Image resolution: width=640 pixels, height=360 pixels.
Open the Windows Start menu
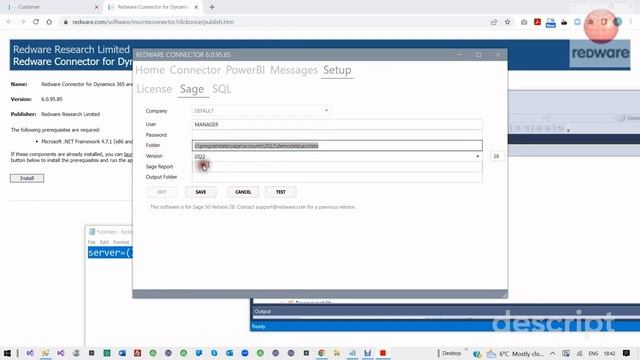point(7,353)
